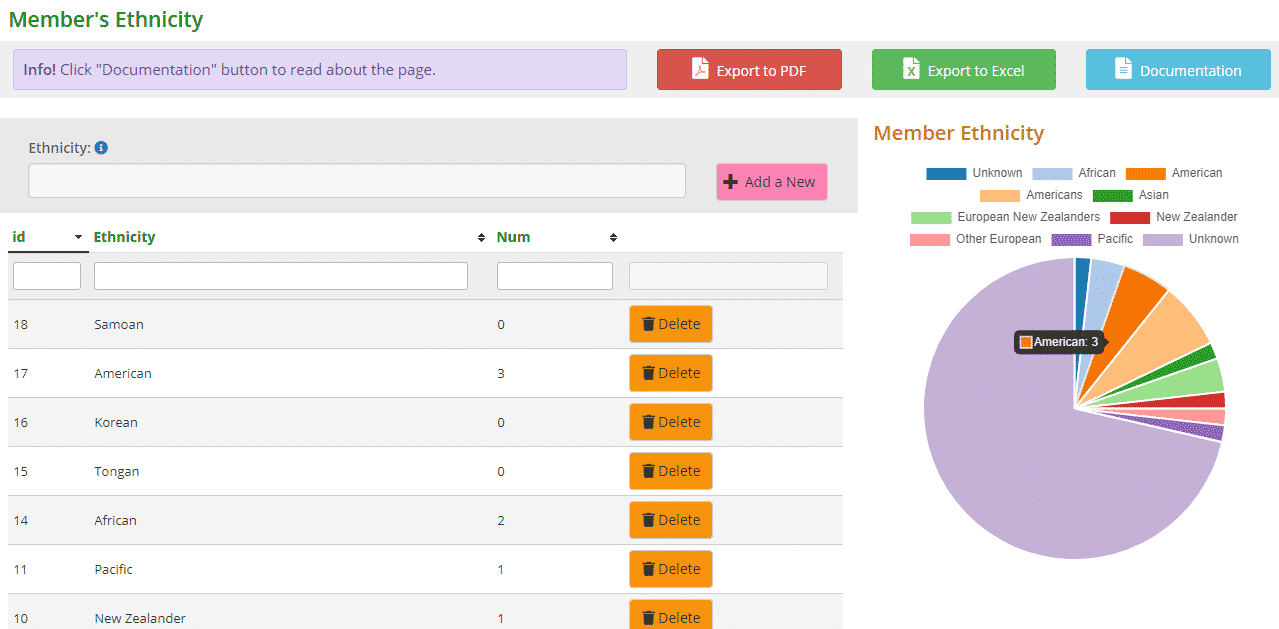Click the PDF file icon
The height and width of the screenshot is (629, 1279).
[x=700, y=69]
